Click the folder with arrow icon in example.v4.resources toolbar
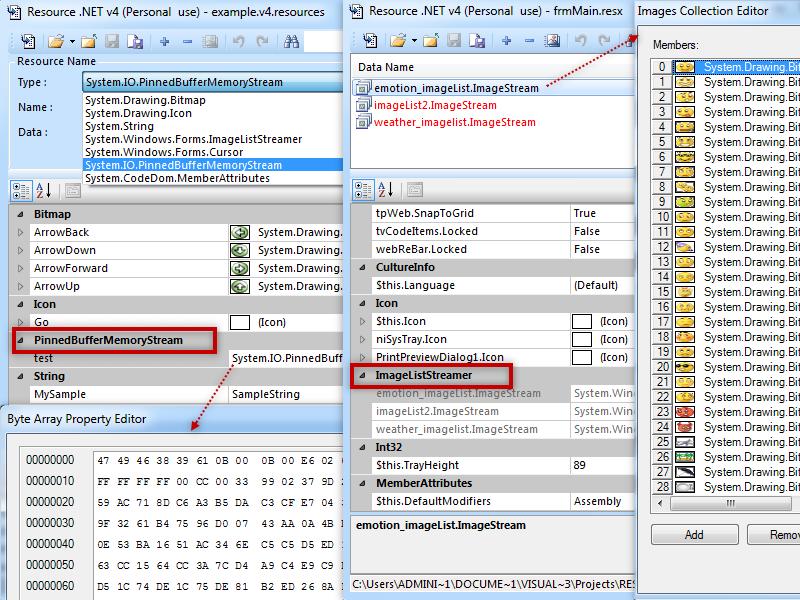This screenshot has width=800, height=600. point(89,42)
